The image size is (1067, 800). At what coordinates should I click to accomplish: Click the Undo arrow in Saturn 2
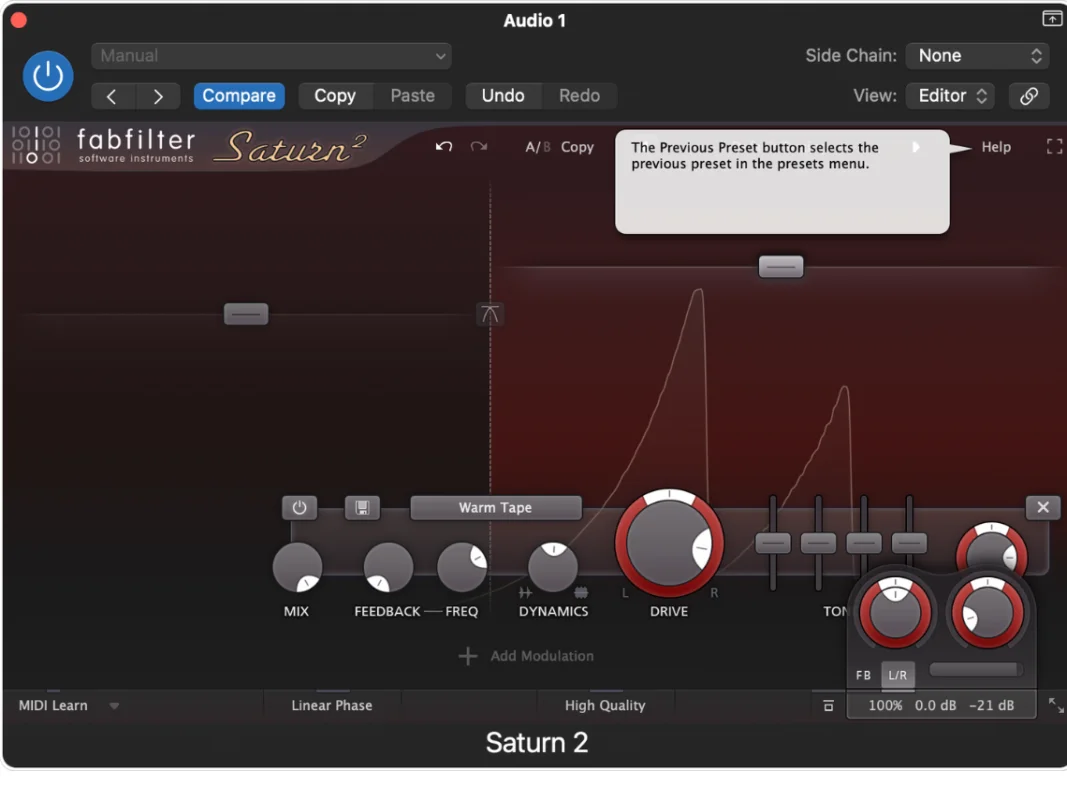click(443, 146)
